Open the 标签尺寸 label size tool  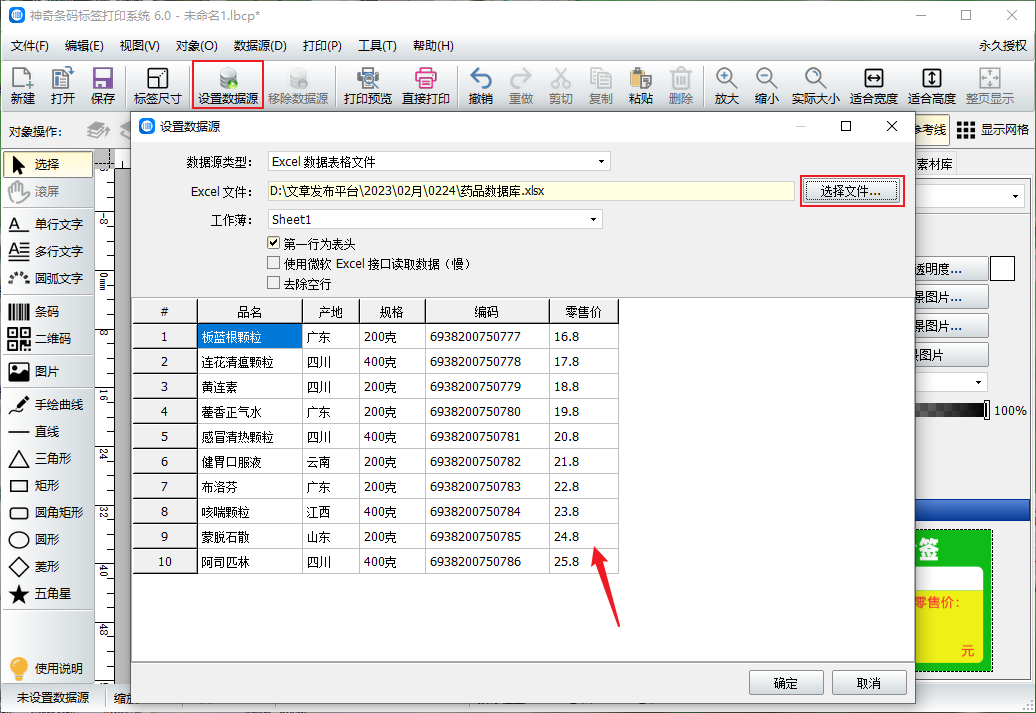click(157, 86)
